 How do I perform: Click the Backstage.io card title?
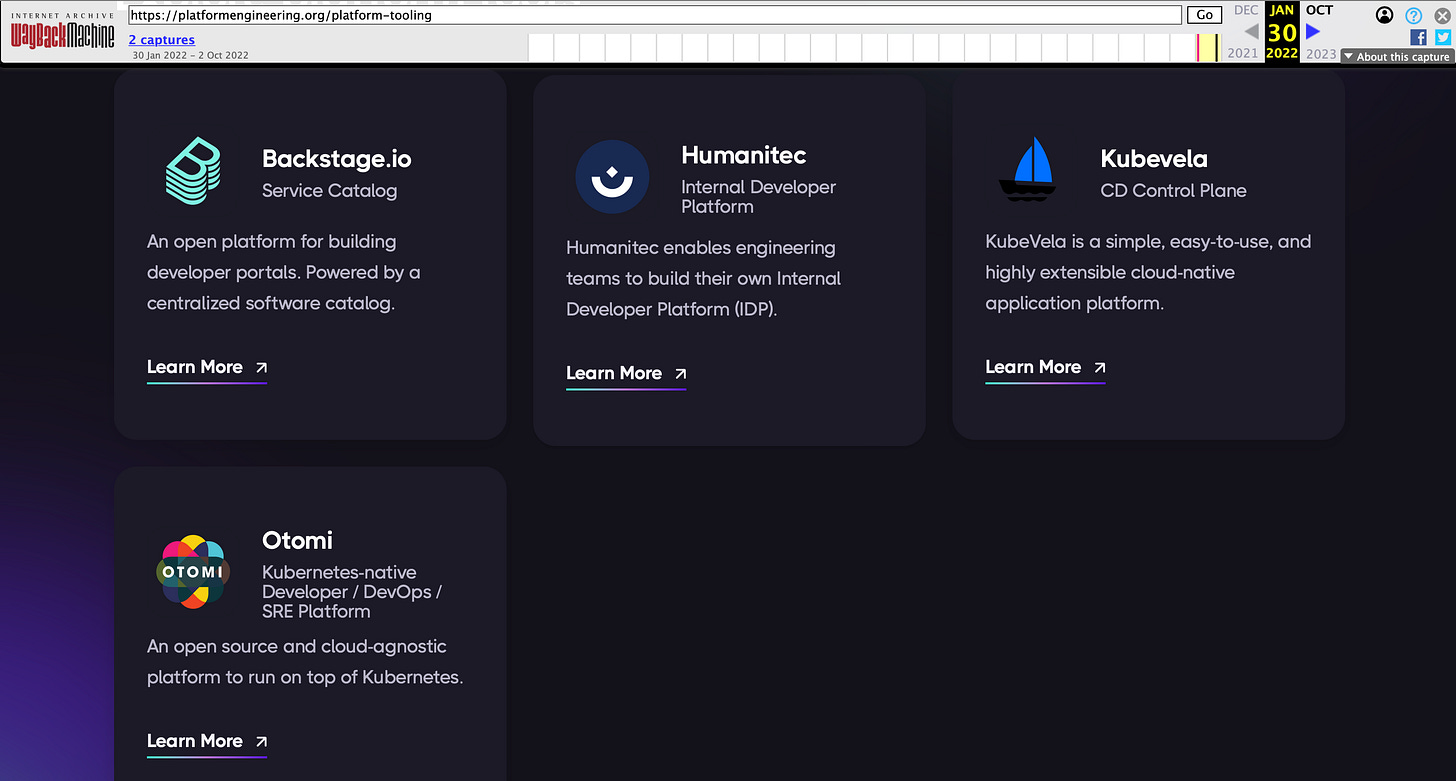337,159
